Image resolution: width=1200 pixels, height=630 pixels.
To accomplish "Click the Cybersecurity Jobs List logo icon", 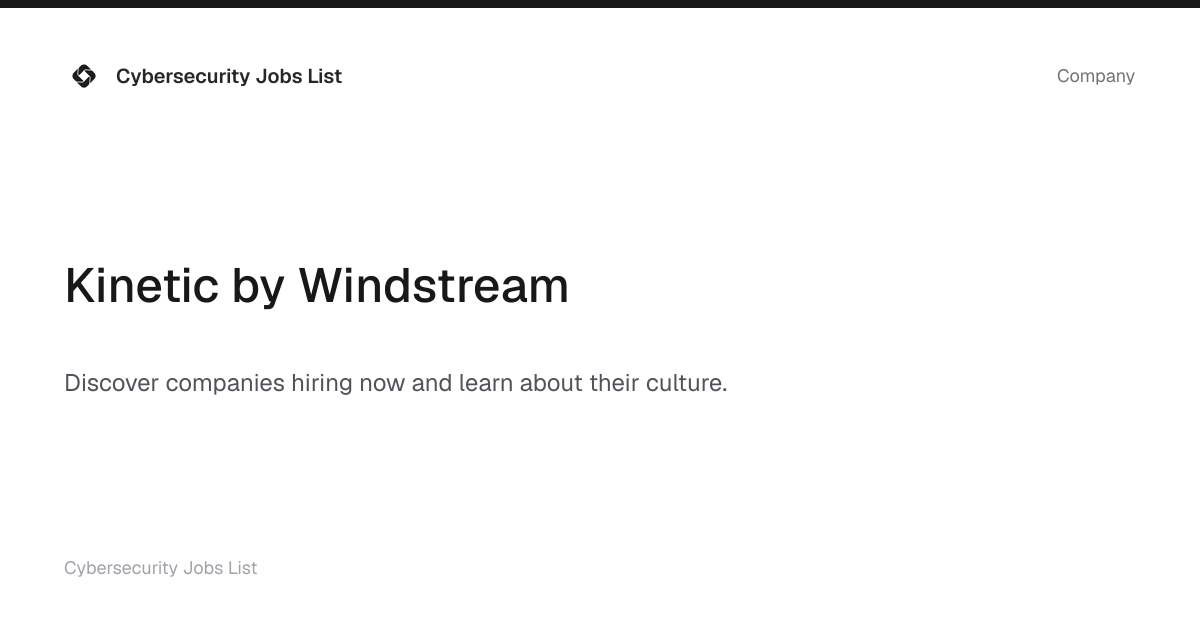I will (84, 76).
